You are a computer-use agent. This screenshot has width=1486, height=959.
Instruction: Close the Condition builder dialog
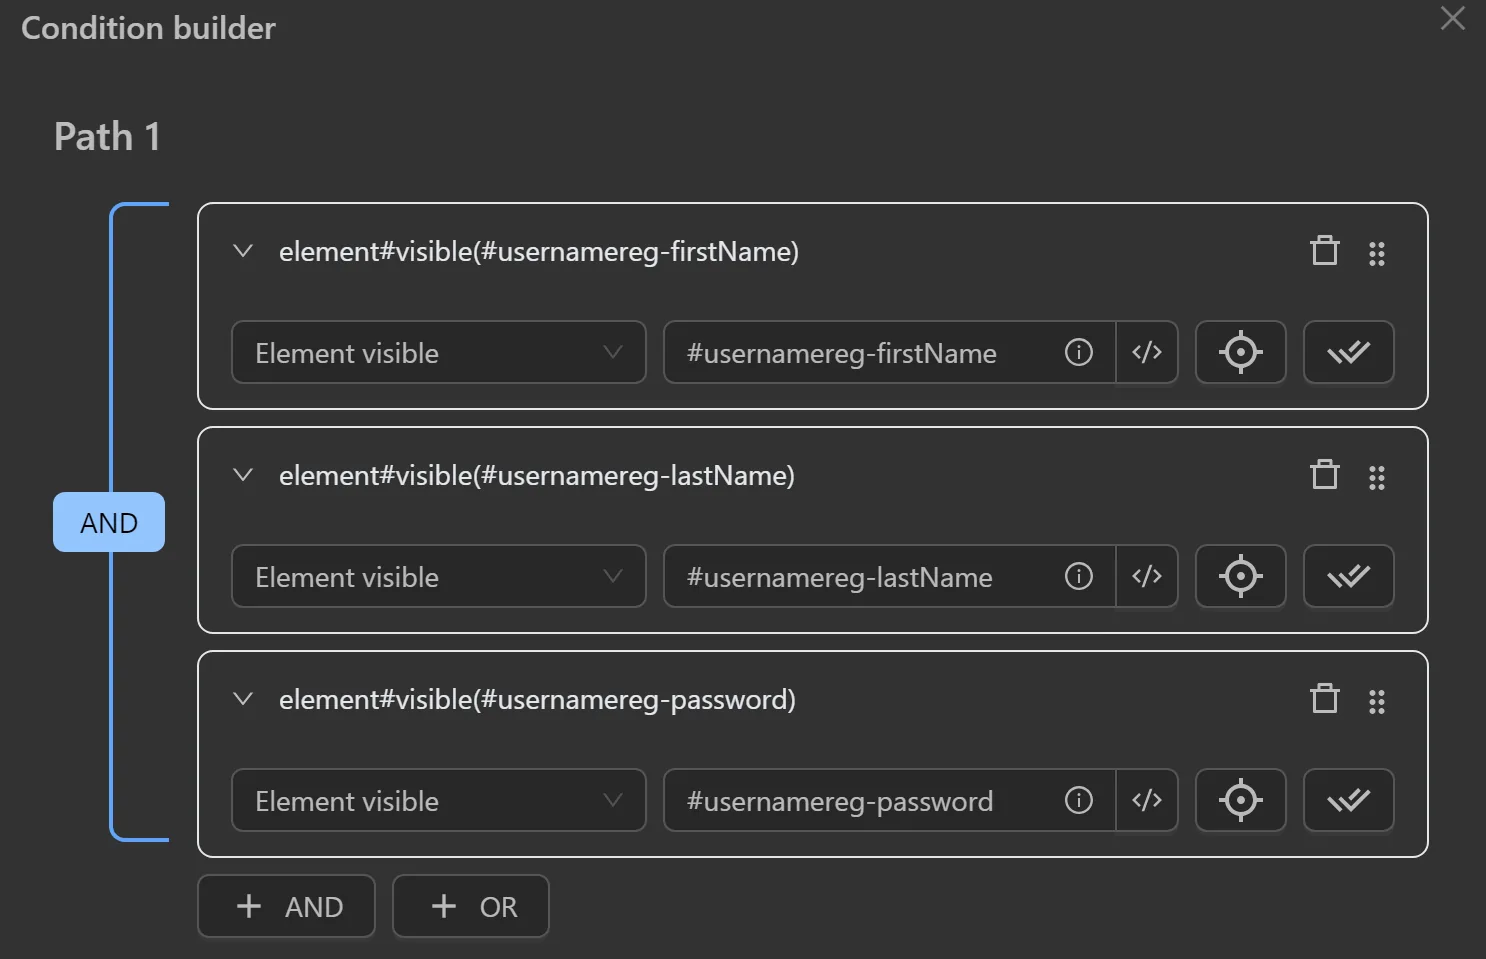click(x=1452, y=18)
